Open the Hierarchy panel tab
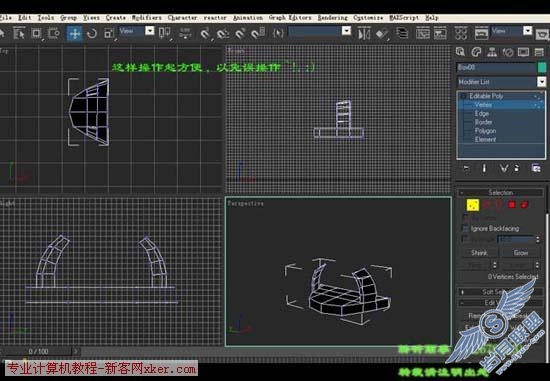The width and height of the screenshot is (550, 381). click(492, 52)
